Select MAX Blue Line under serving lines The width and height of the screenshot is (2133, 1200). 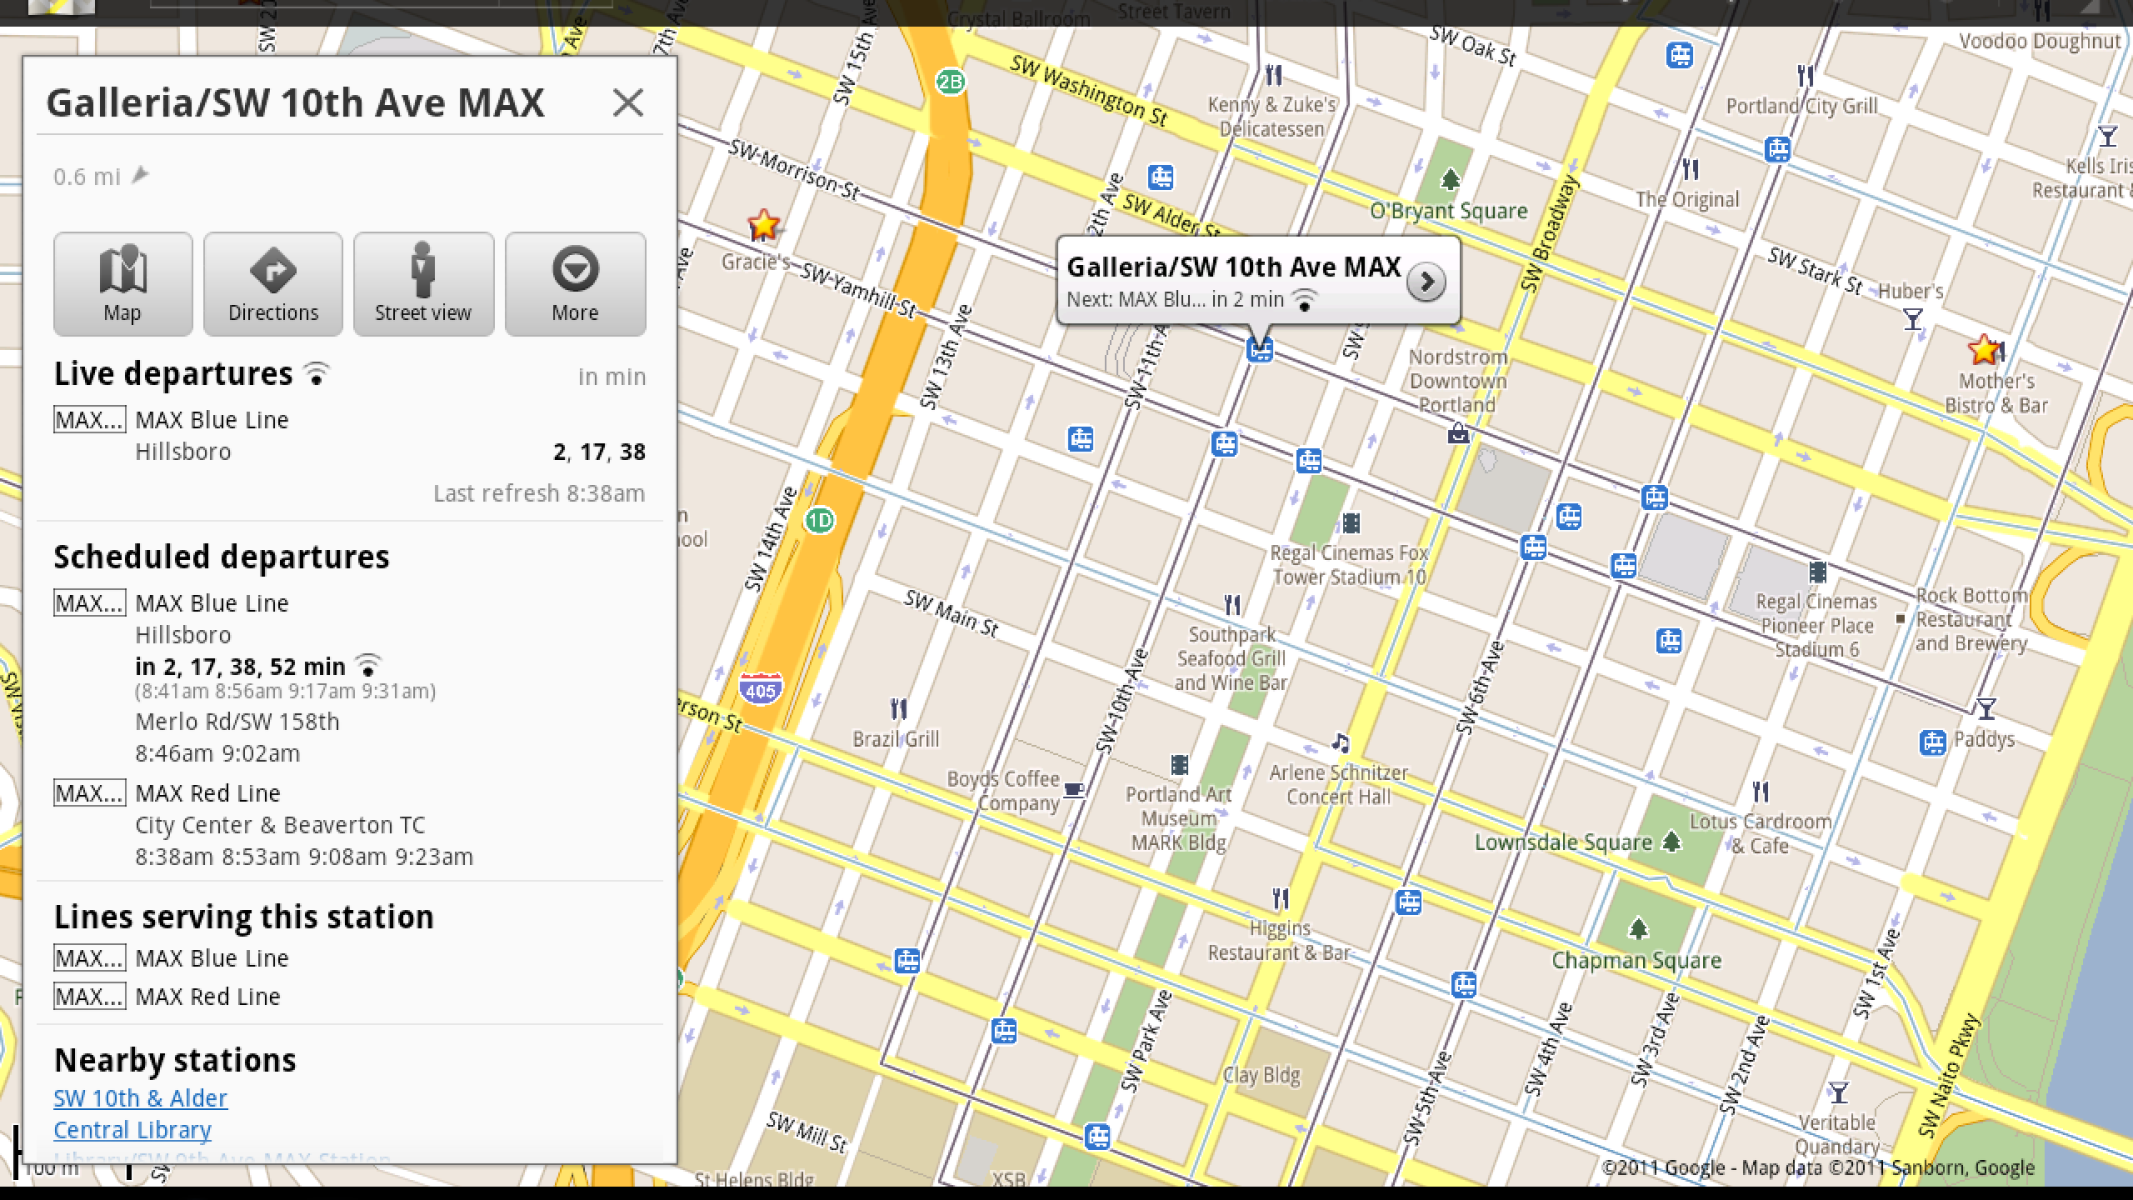(x=211, y=958)
